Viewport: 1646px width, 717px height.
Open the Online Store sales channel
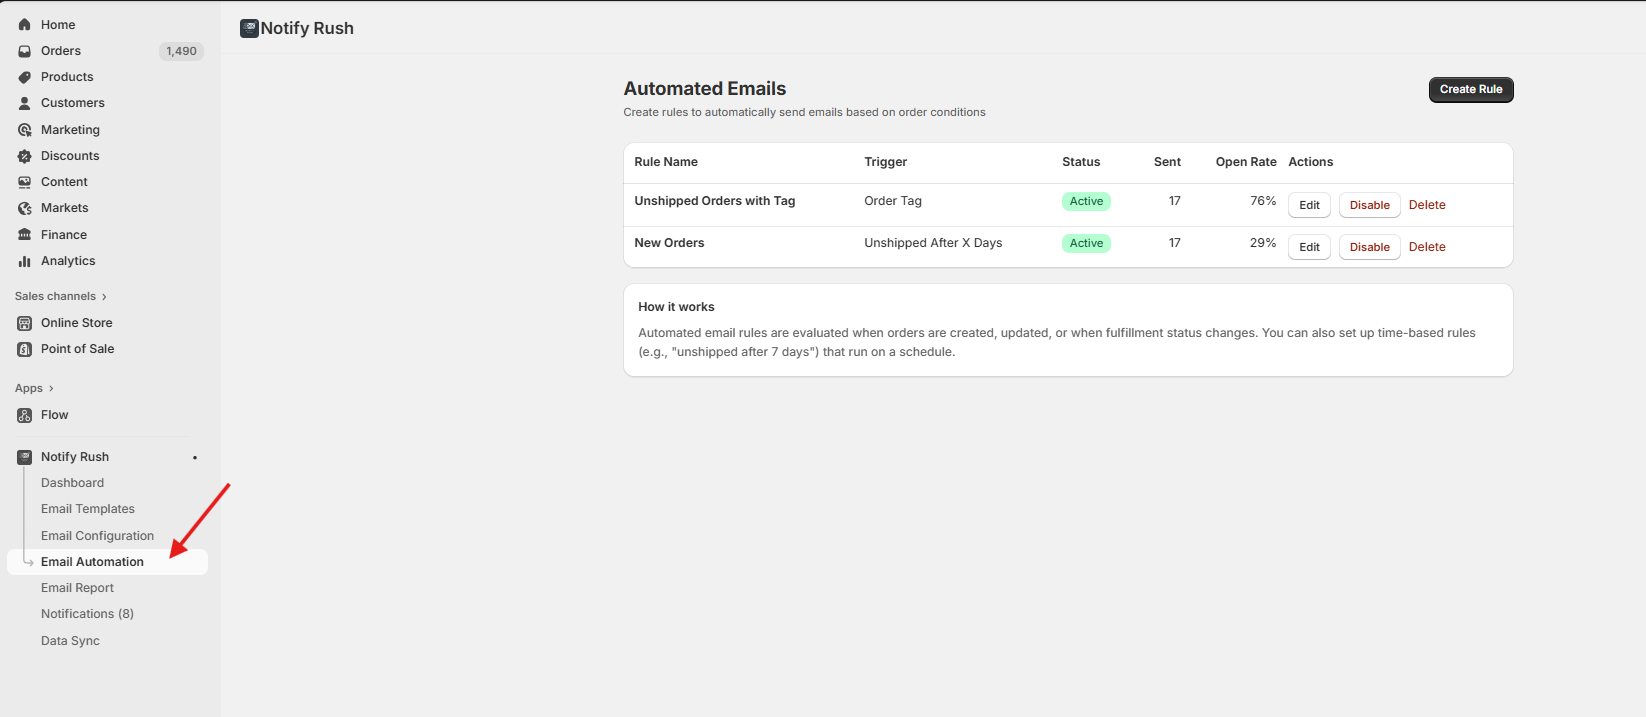coord(76,323)
